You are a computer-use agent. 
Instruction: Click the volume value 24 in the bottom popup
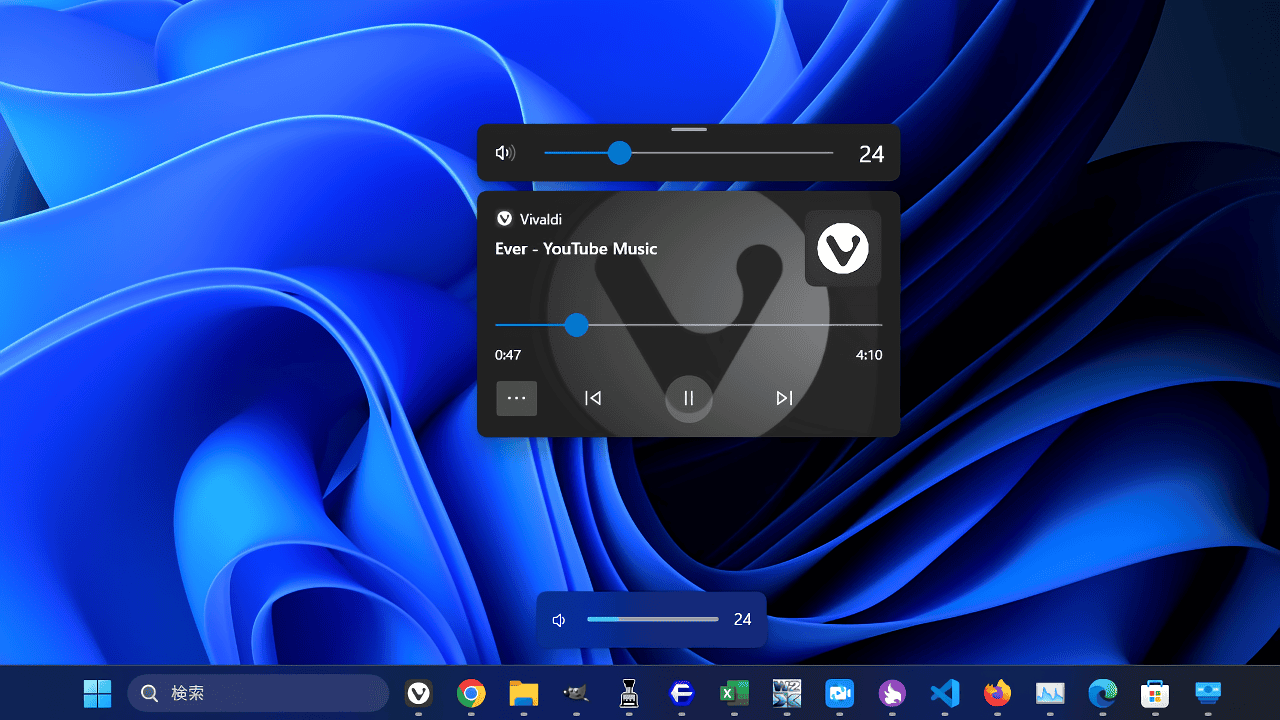coord(742,620)
